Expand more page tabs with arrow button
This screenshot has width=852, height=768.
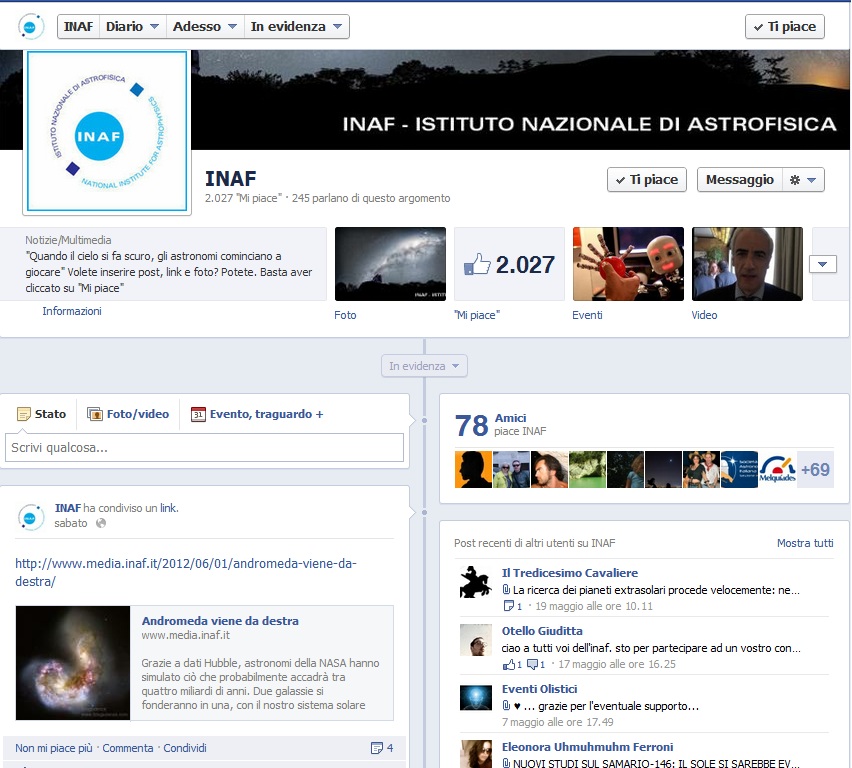tap(823, 264)
